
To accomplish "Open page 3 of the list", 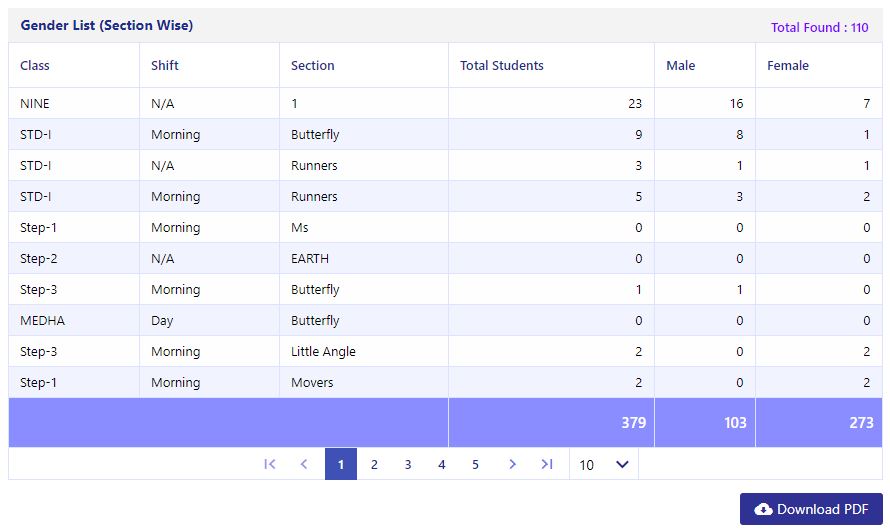I will click(408, 464).
